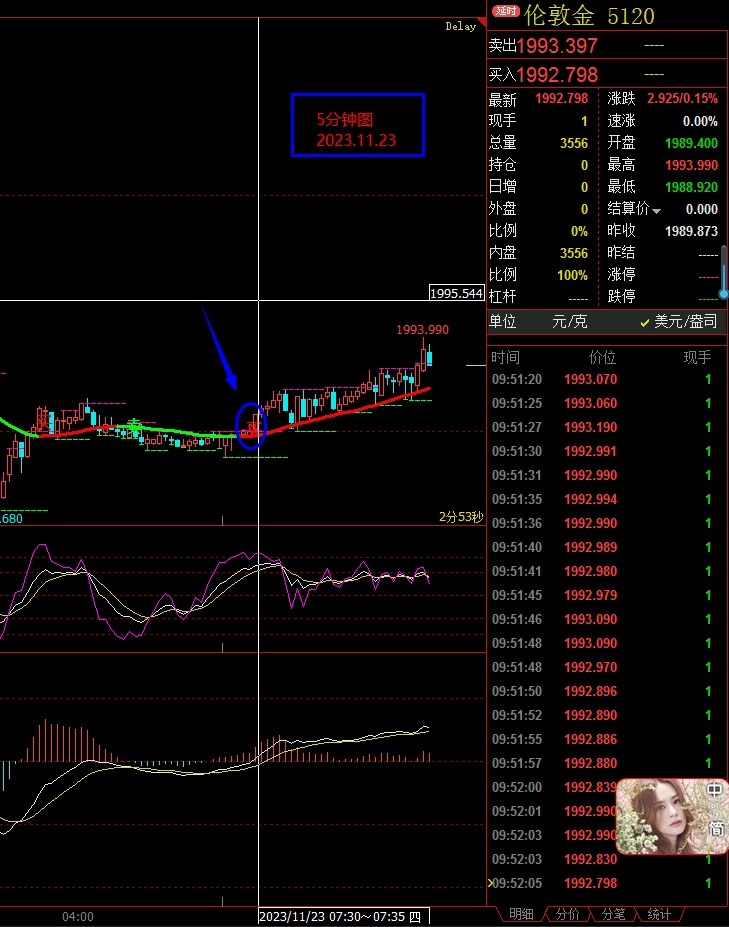
Task: Click the green buy signal marker on moving average
Action: pyautogui.click(x=132, y=424)
